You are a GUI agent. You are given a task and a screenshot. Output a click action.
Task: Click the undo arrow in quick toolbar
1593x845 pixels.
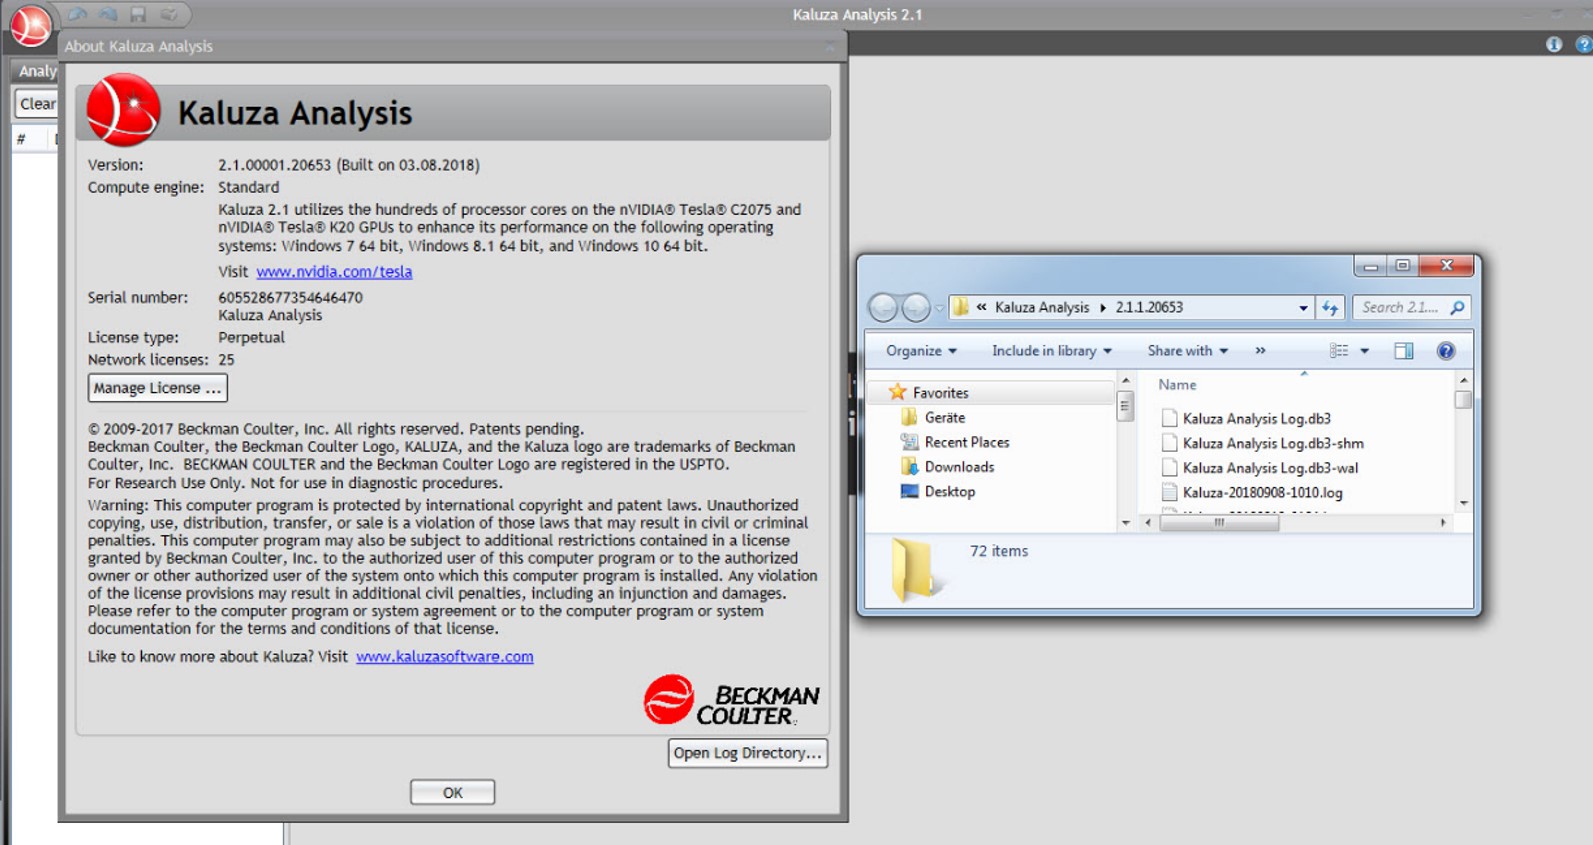(77, 14)
